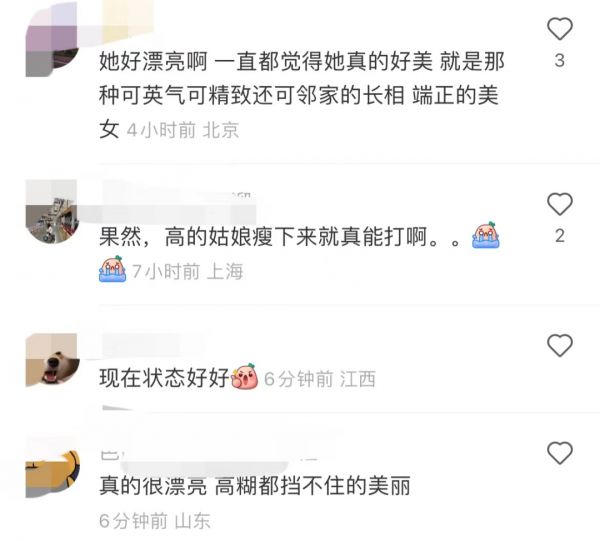Open comment starting 她好漂亮啊
600x541 pixels.
coord(302,95)
